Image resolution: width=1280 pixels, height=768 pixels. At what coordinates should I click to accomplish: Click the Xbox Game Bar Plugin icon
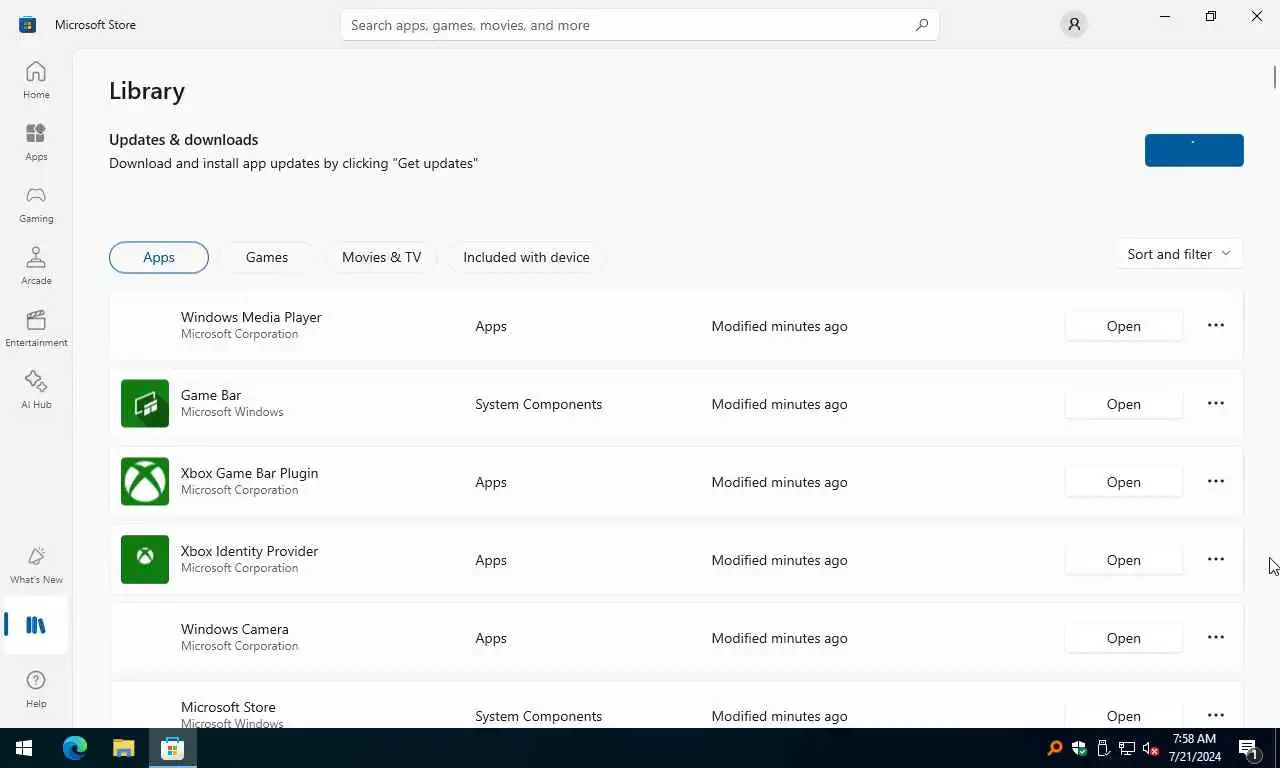[145, 481]
